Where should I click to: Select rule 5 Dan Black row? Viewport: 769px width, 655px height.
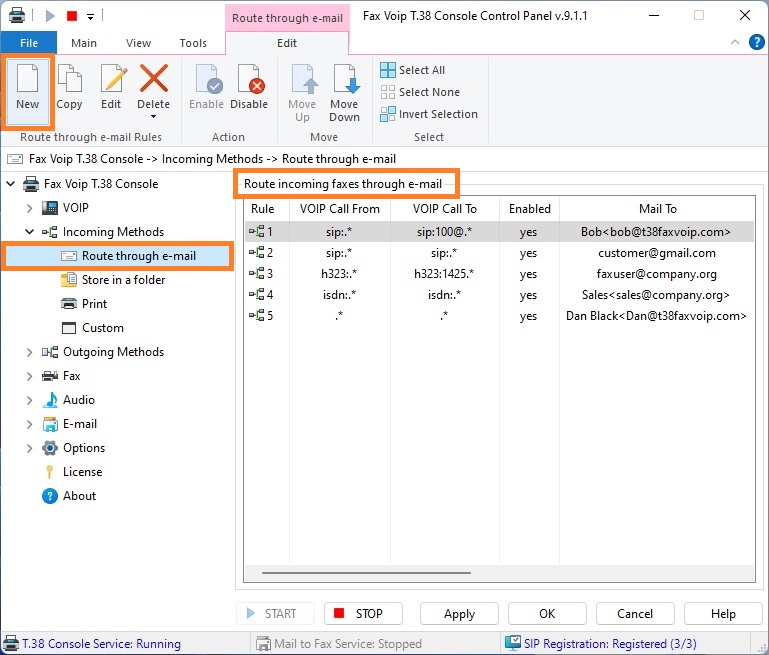[499, 316]
